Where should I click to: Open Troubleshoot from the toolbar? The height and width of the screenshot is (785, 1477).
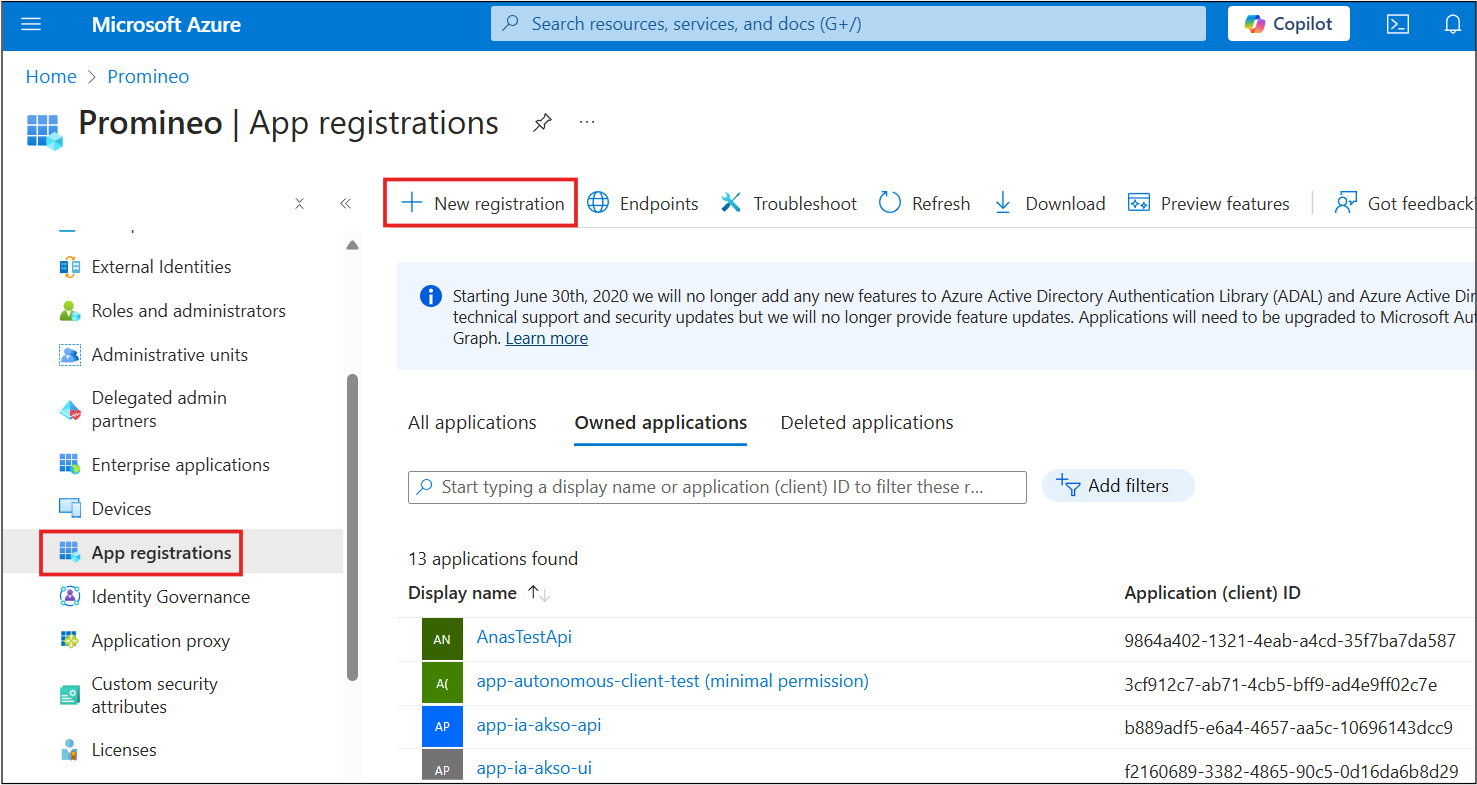pyautogui.click(x=789, y=204)
